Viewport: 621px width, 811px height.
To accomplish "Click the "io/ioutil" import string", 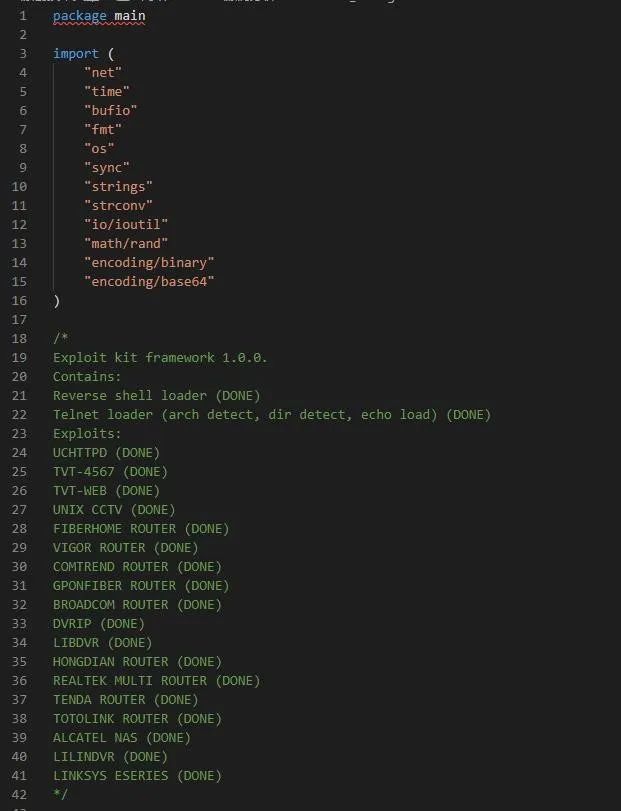I will click(126, 224).
